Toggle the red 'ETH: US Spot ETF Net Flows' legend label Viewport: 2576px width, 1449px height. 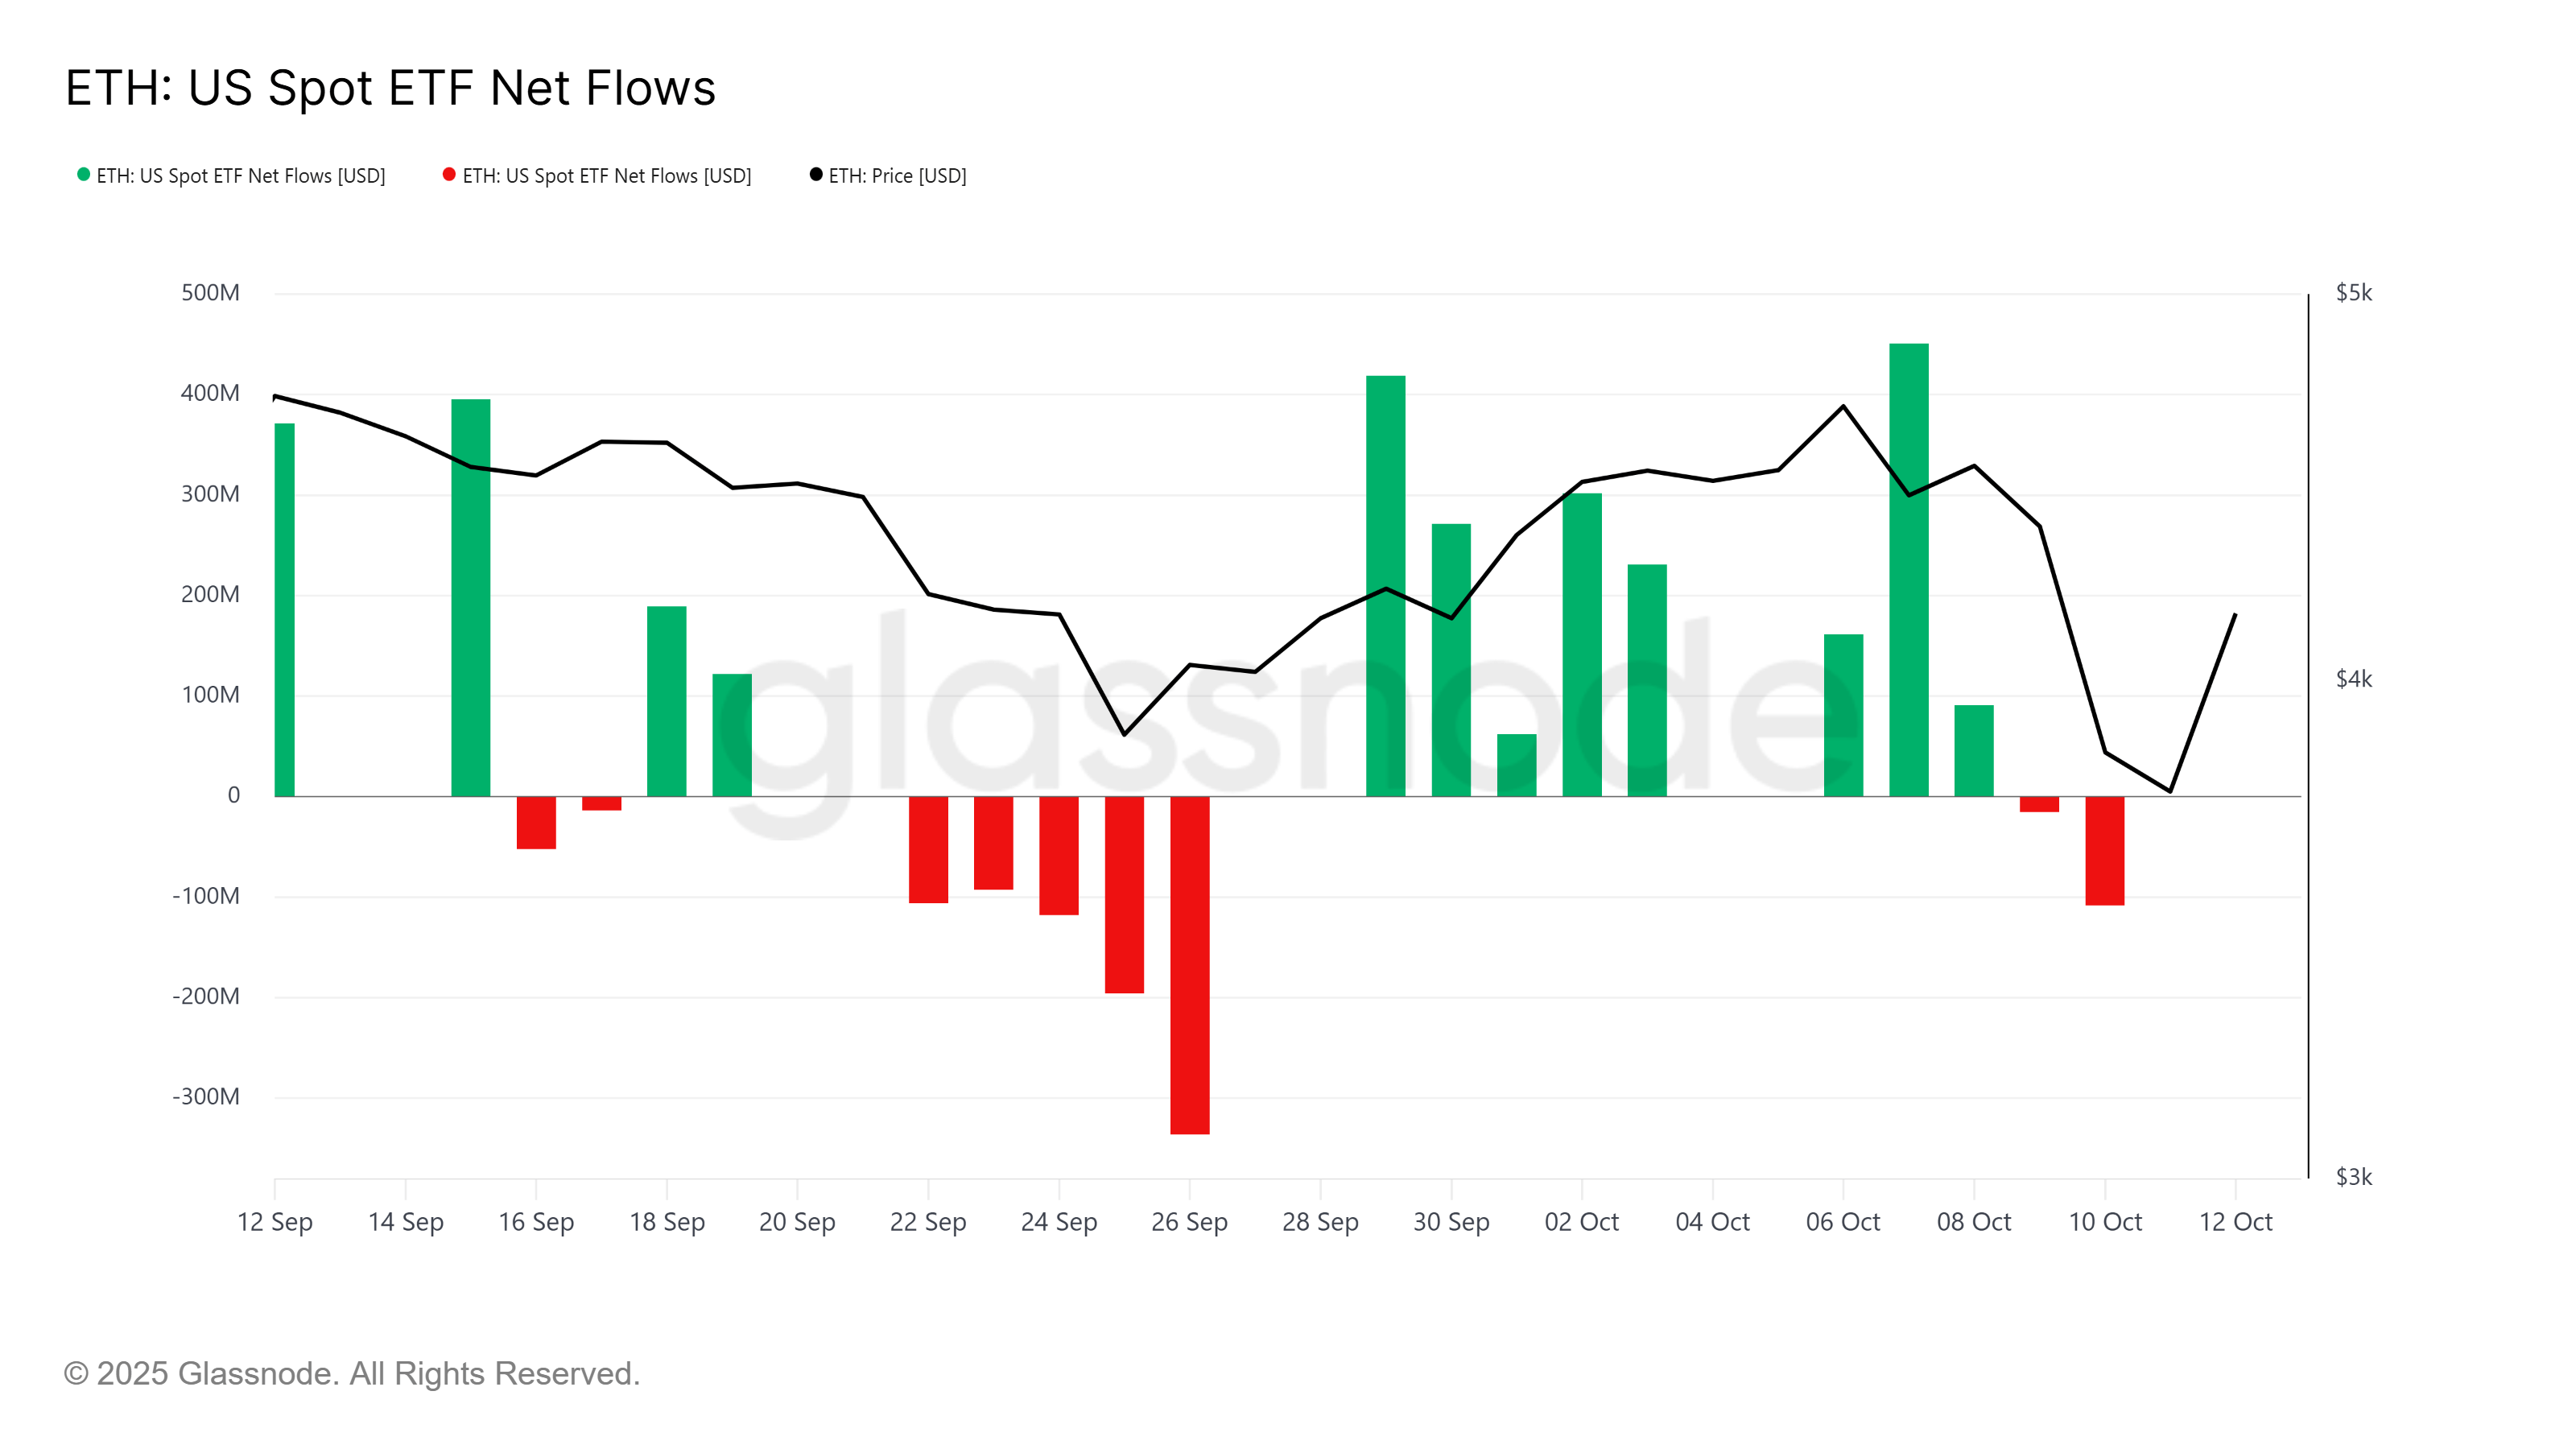[x=606, y=176]
